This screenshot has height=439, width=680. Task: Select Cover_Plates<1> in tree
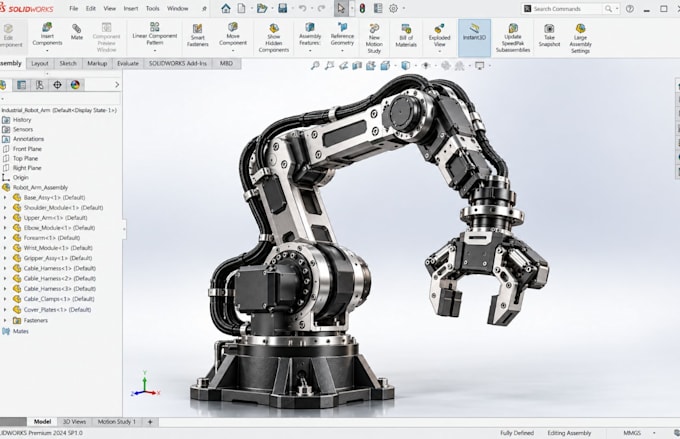pos(57,310)
